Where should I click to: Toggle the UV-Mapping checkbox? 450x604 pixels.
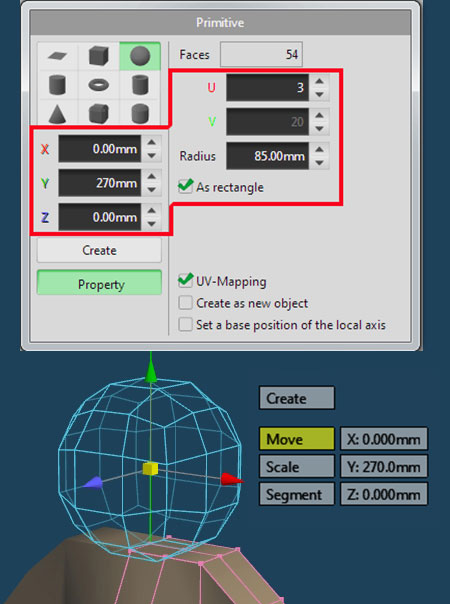tap(185, 281)
